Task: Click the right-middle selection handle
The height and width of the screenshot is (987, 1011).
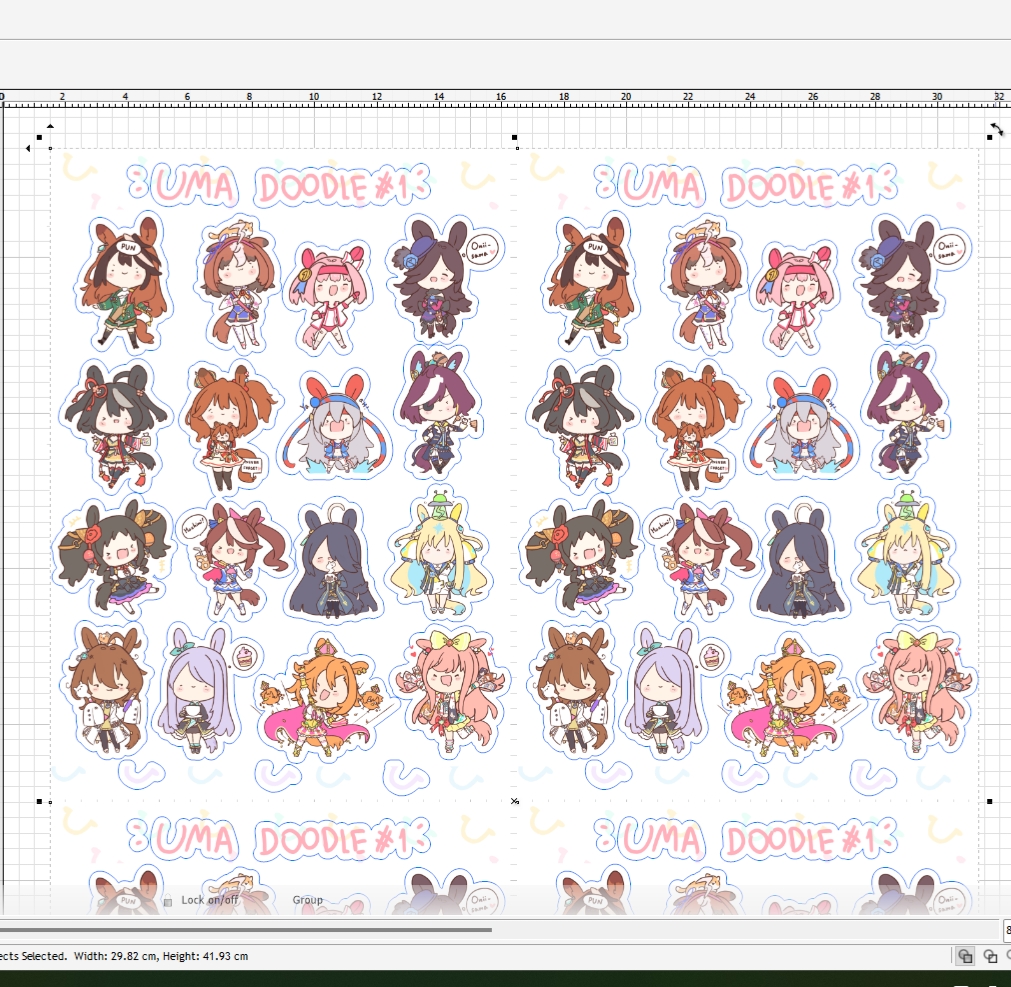Action: pyautogui.click(x=989, y=801)
